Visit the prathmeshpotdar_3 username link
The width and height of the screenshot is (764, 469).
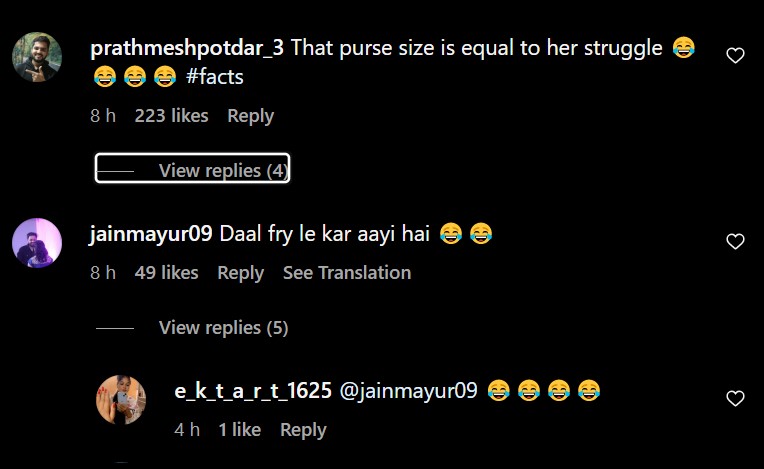coord(187,48)
